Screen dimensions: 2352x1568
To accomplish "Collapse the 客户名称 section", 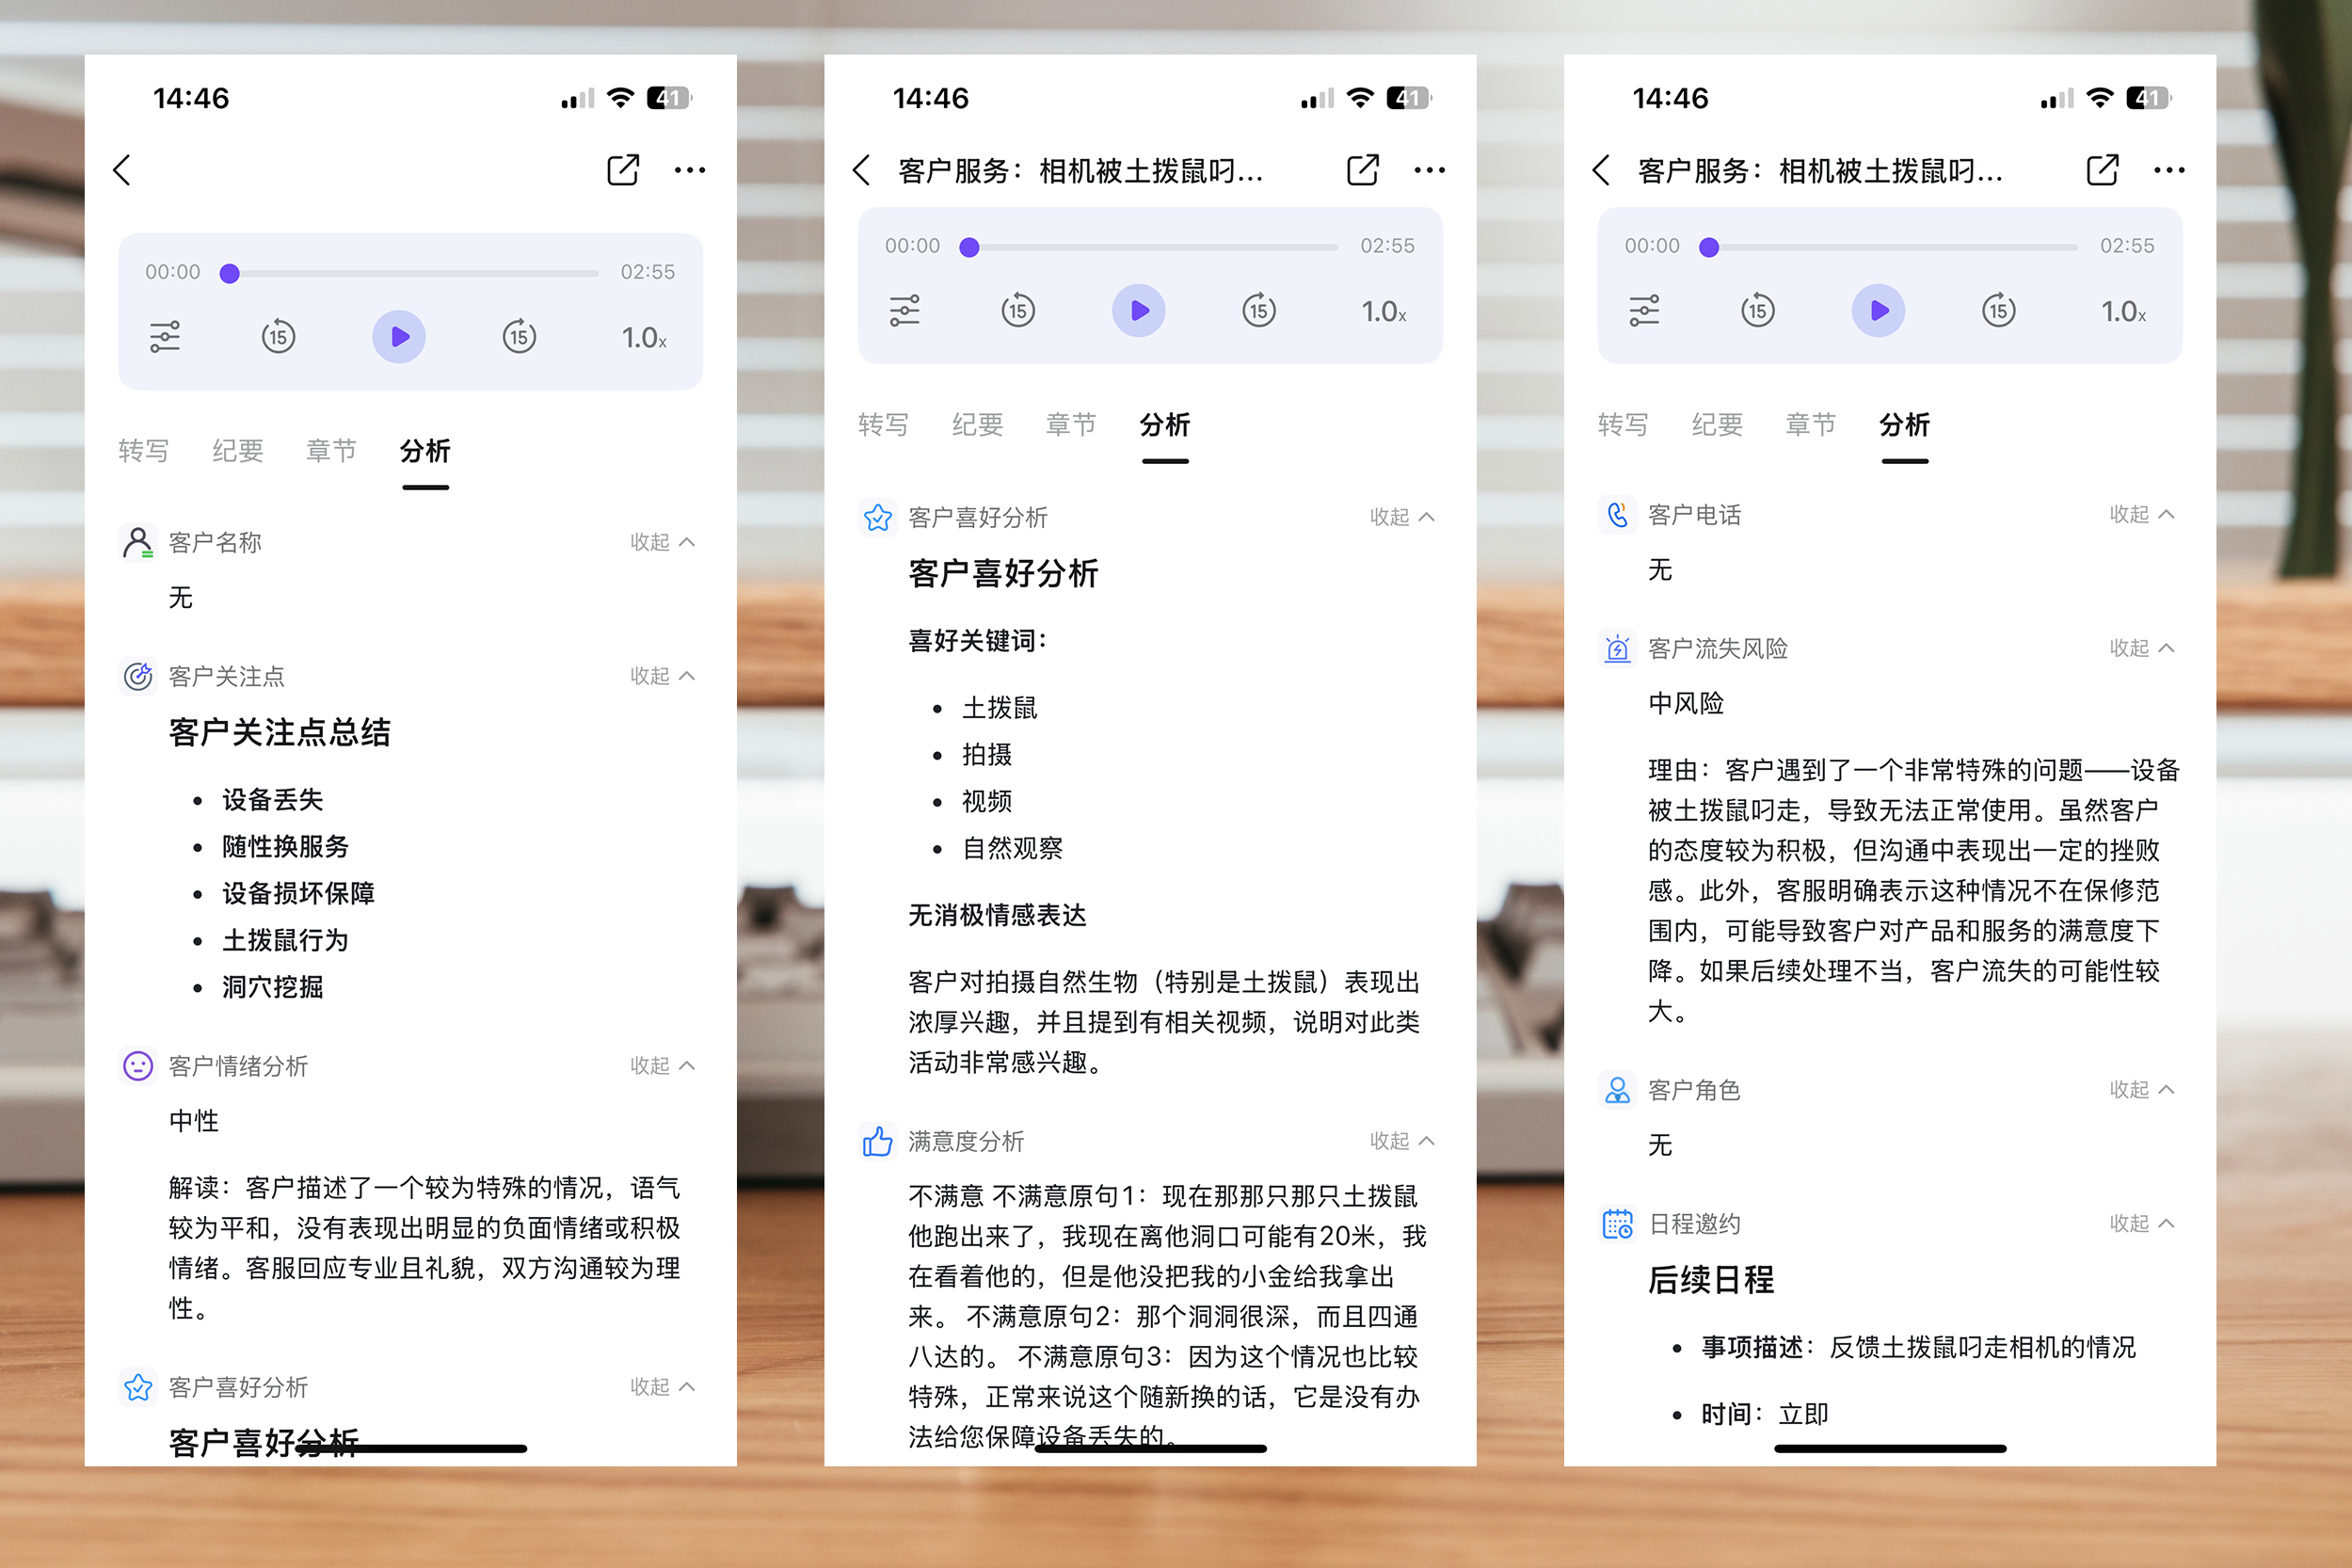I will [662, 542].
